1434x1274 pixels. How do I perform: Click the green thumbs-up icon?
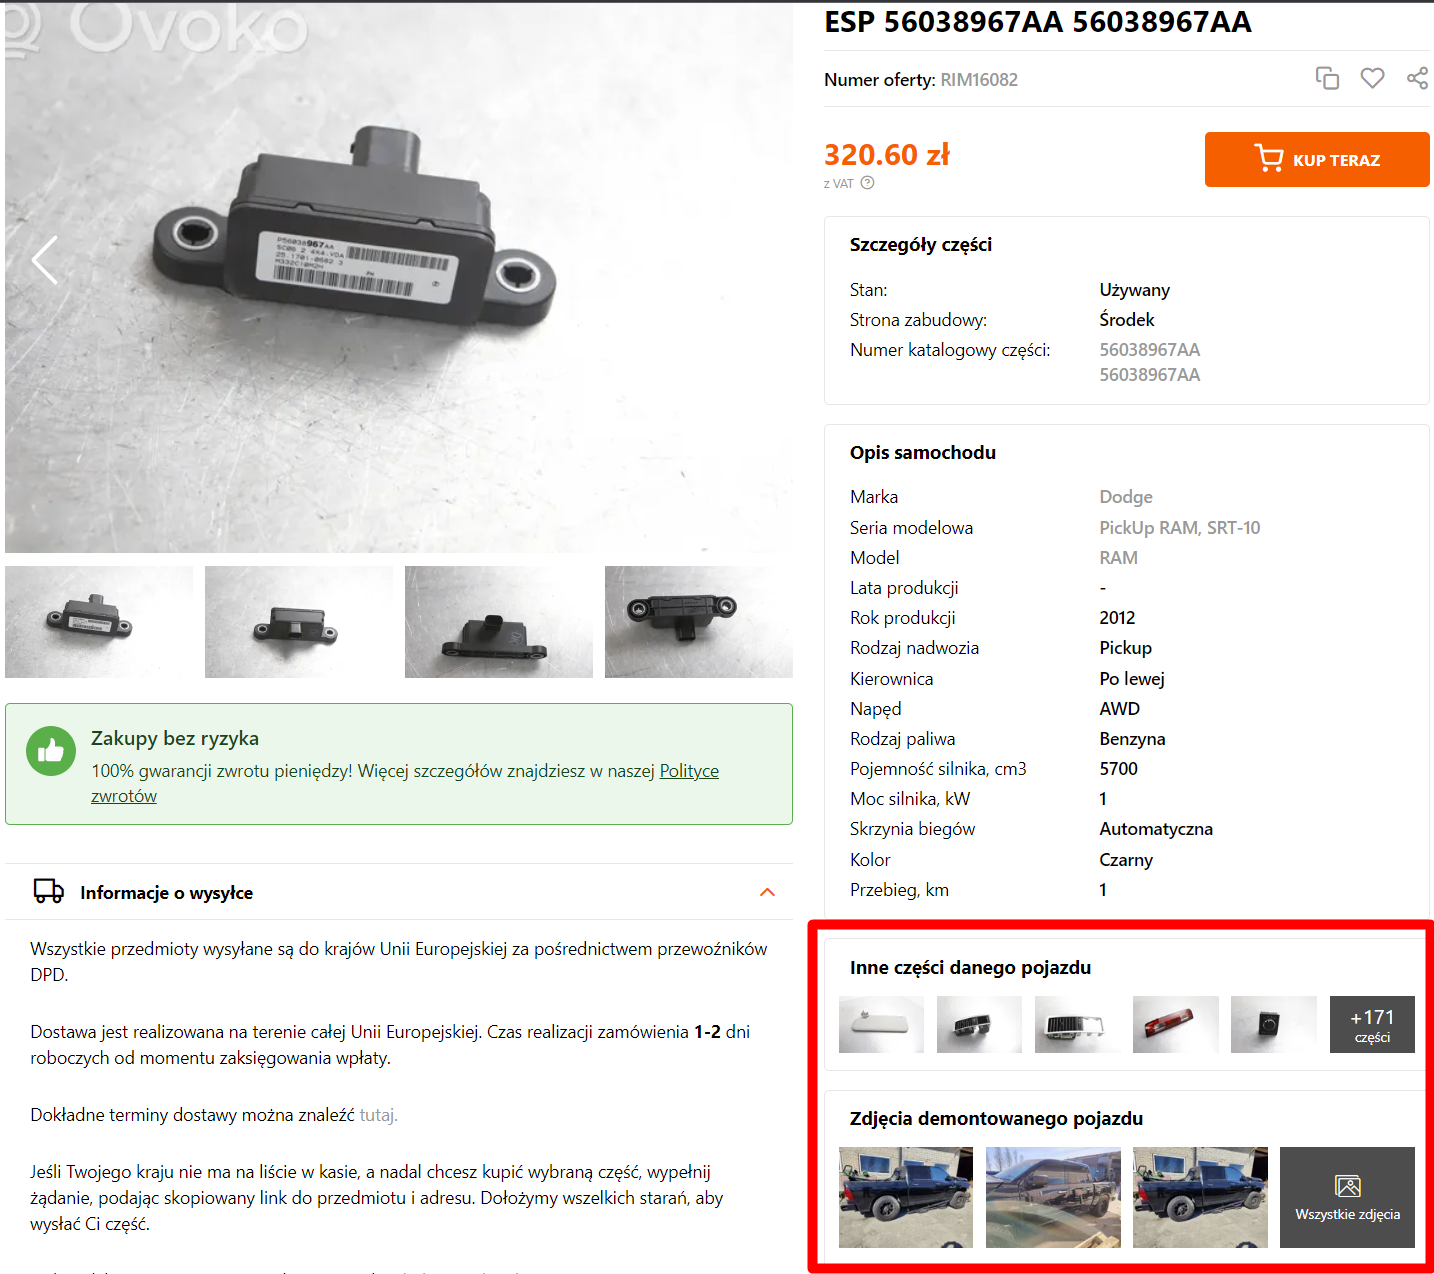tap(51, 751)
